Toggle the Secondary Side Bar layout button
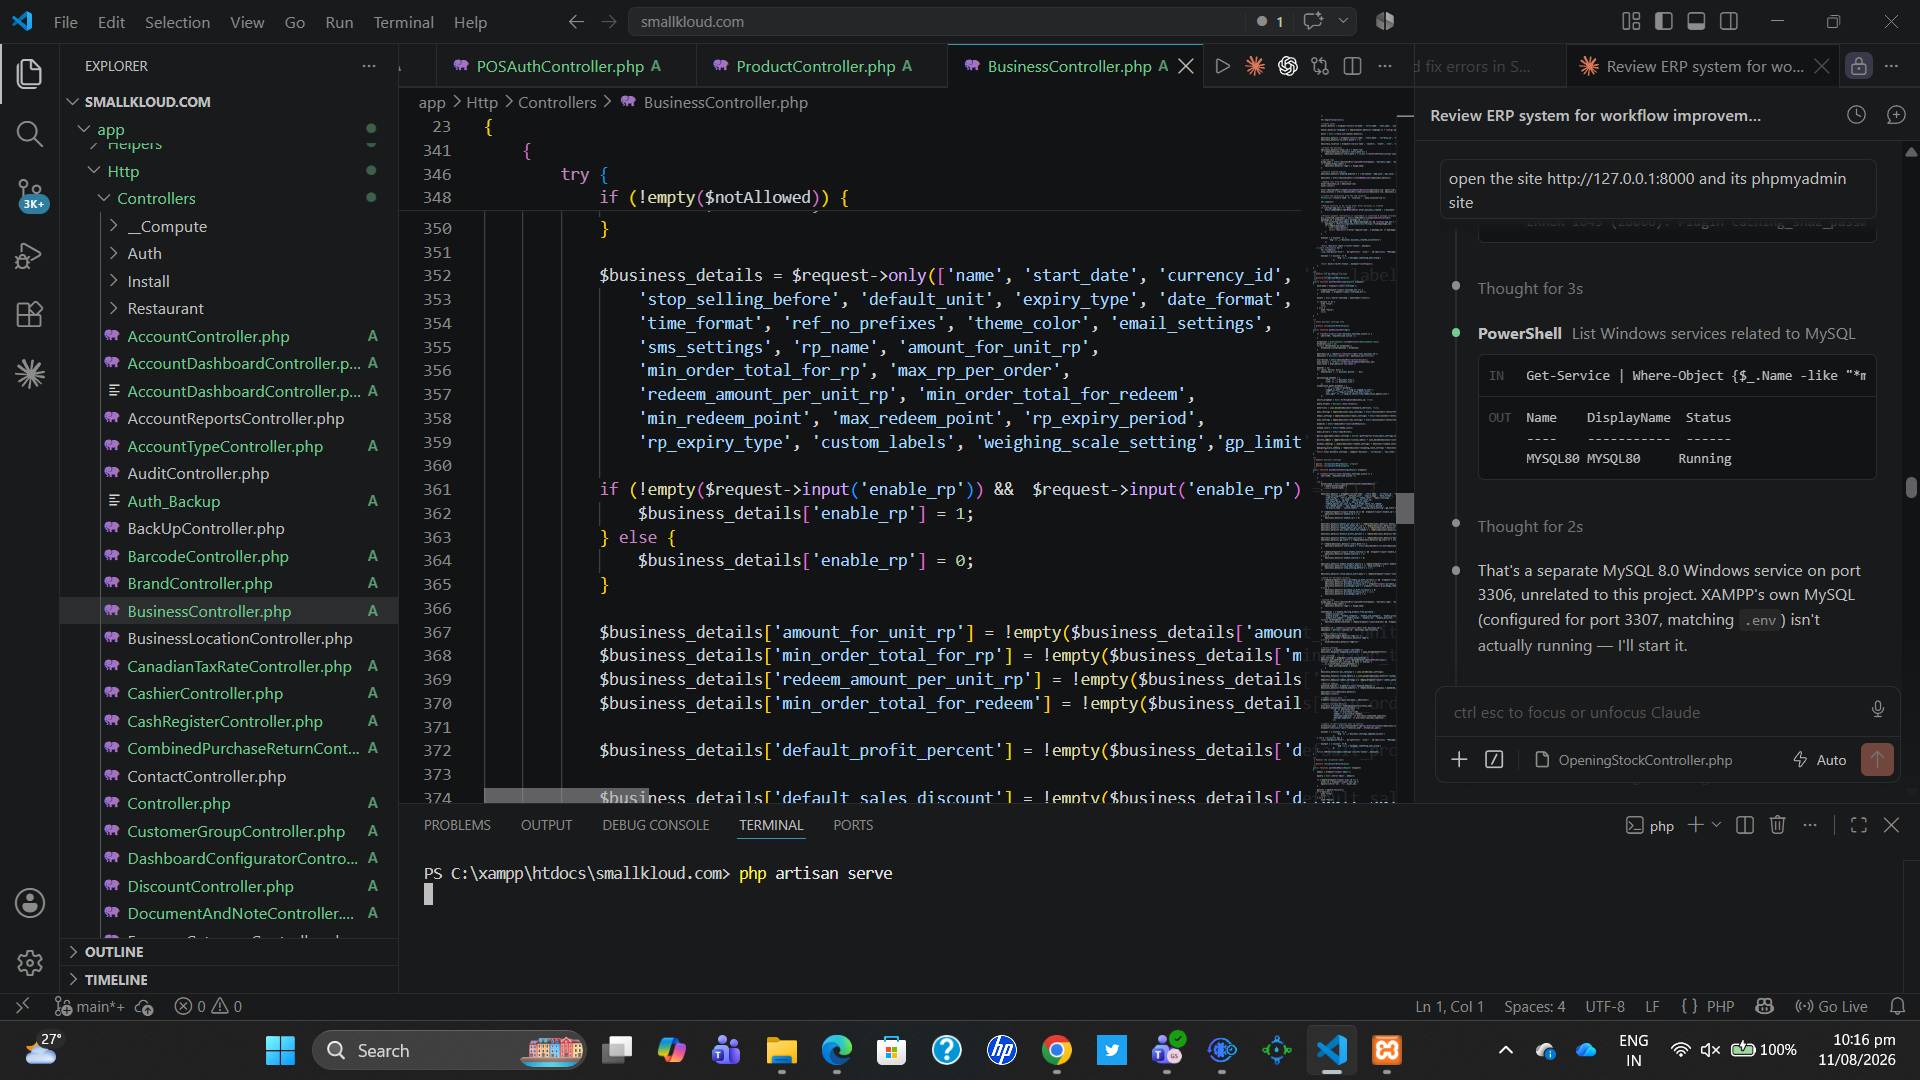This screenshot has height=1080, width=1920. 1729,21
